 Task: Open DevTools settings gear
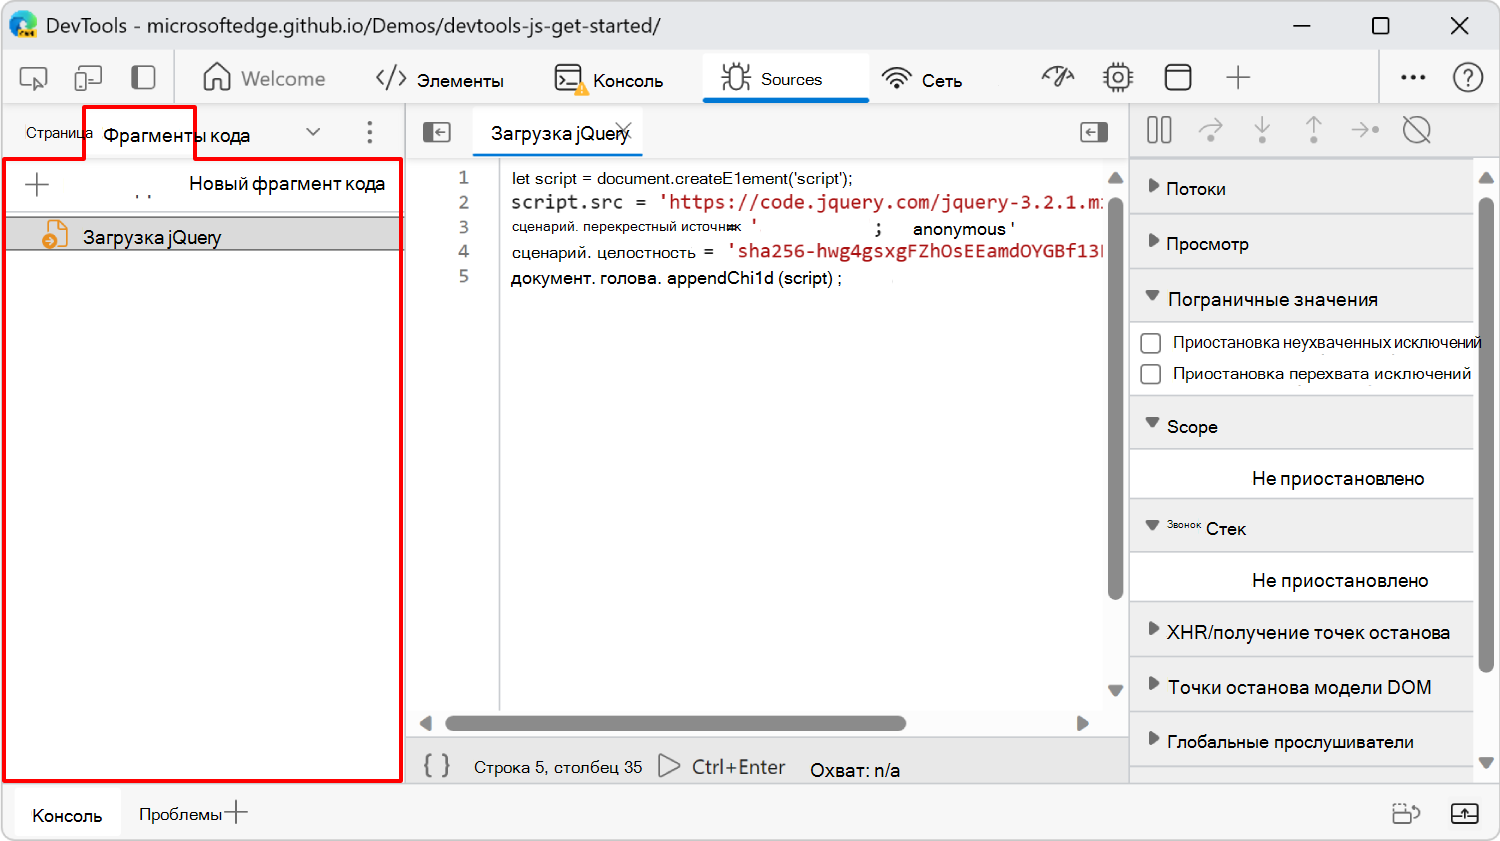pos(1117,76)
